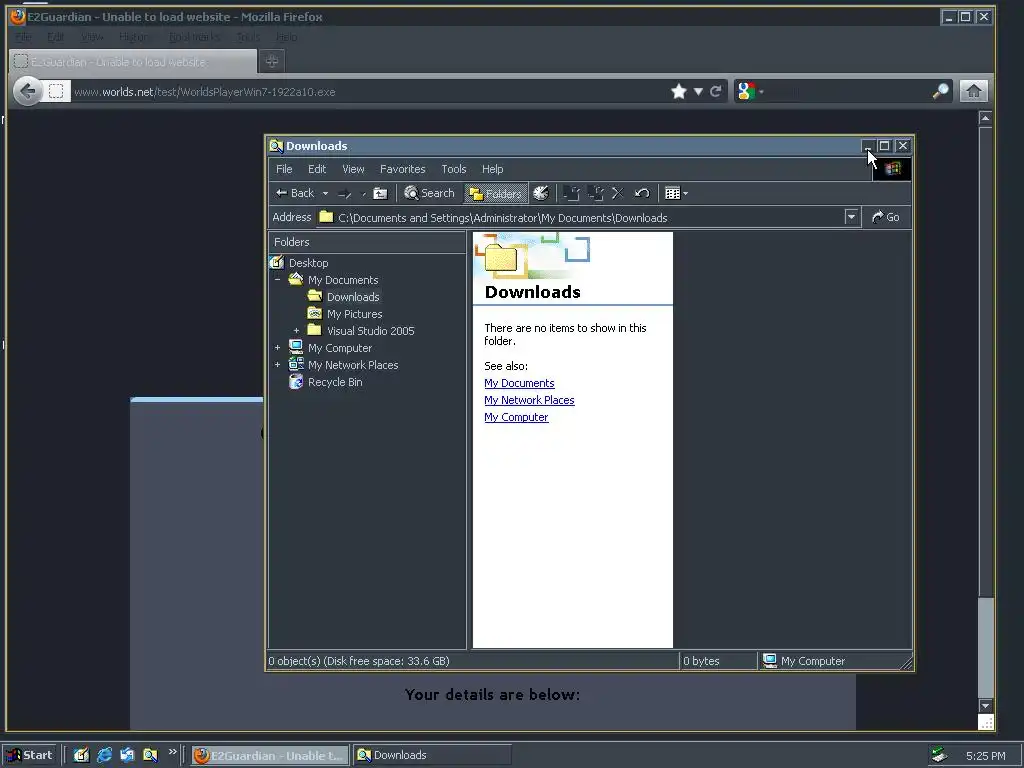Click the Firefox scrollbar up arrow
1024x768 pixels.
(x=985, y=118)
